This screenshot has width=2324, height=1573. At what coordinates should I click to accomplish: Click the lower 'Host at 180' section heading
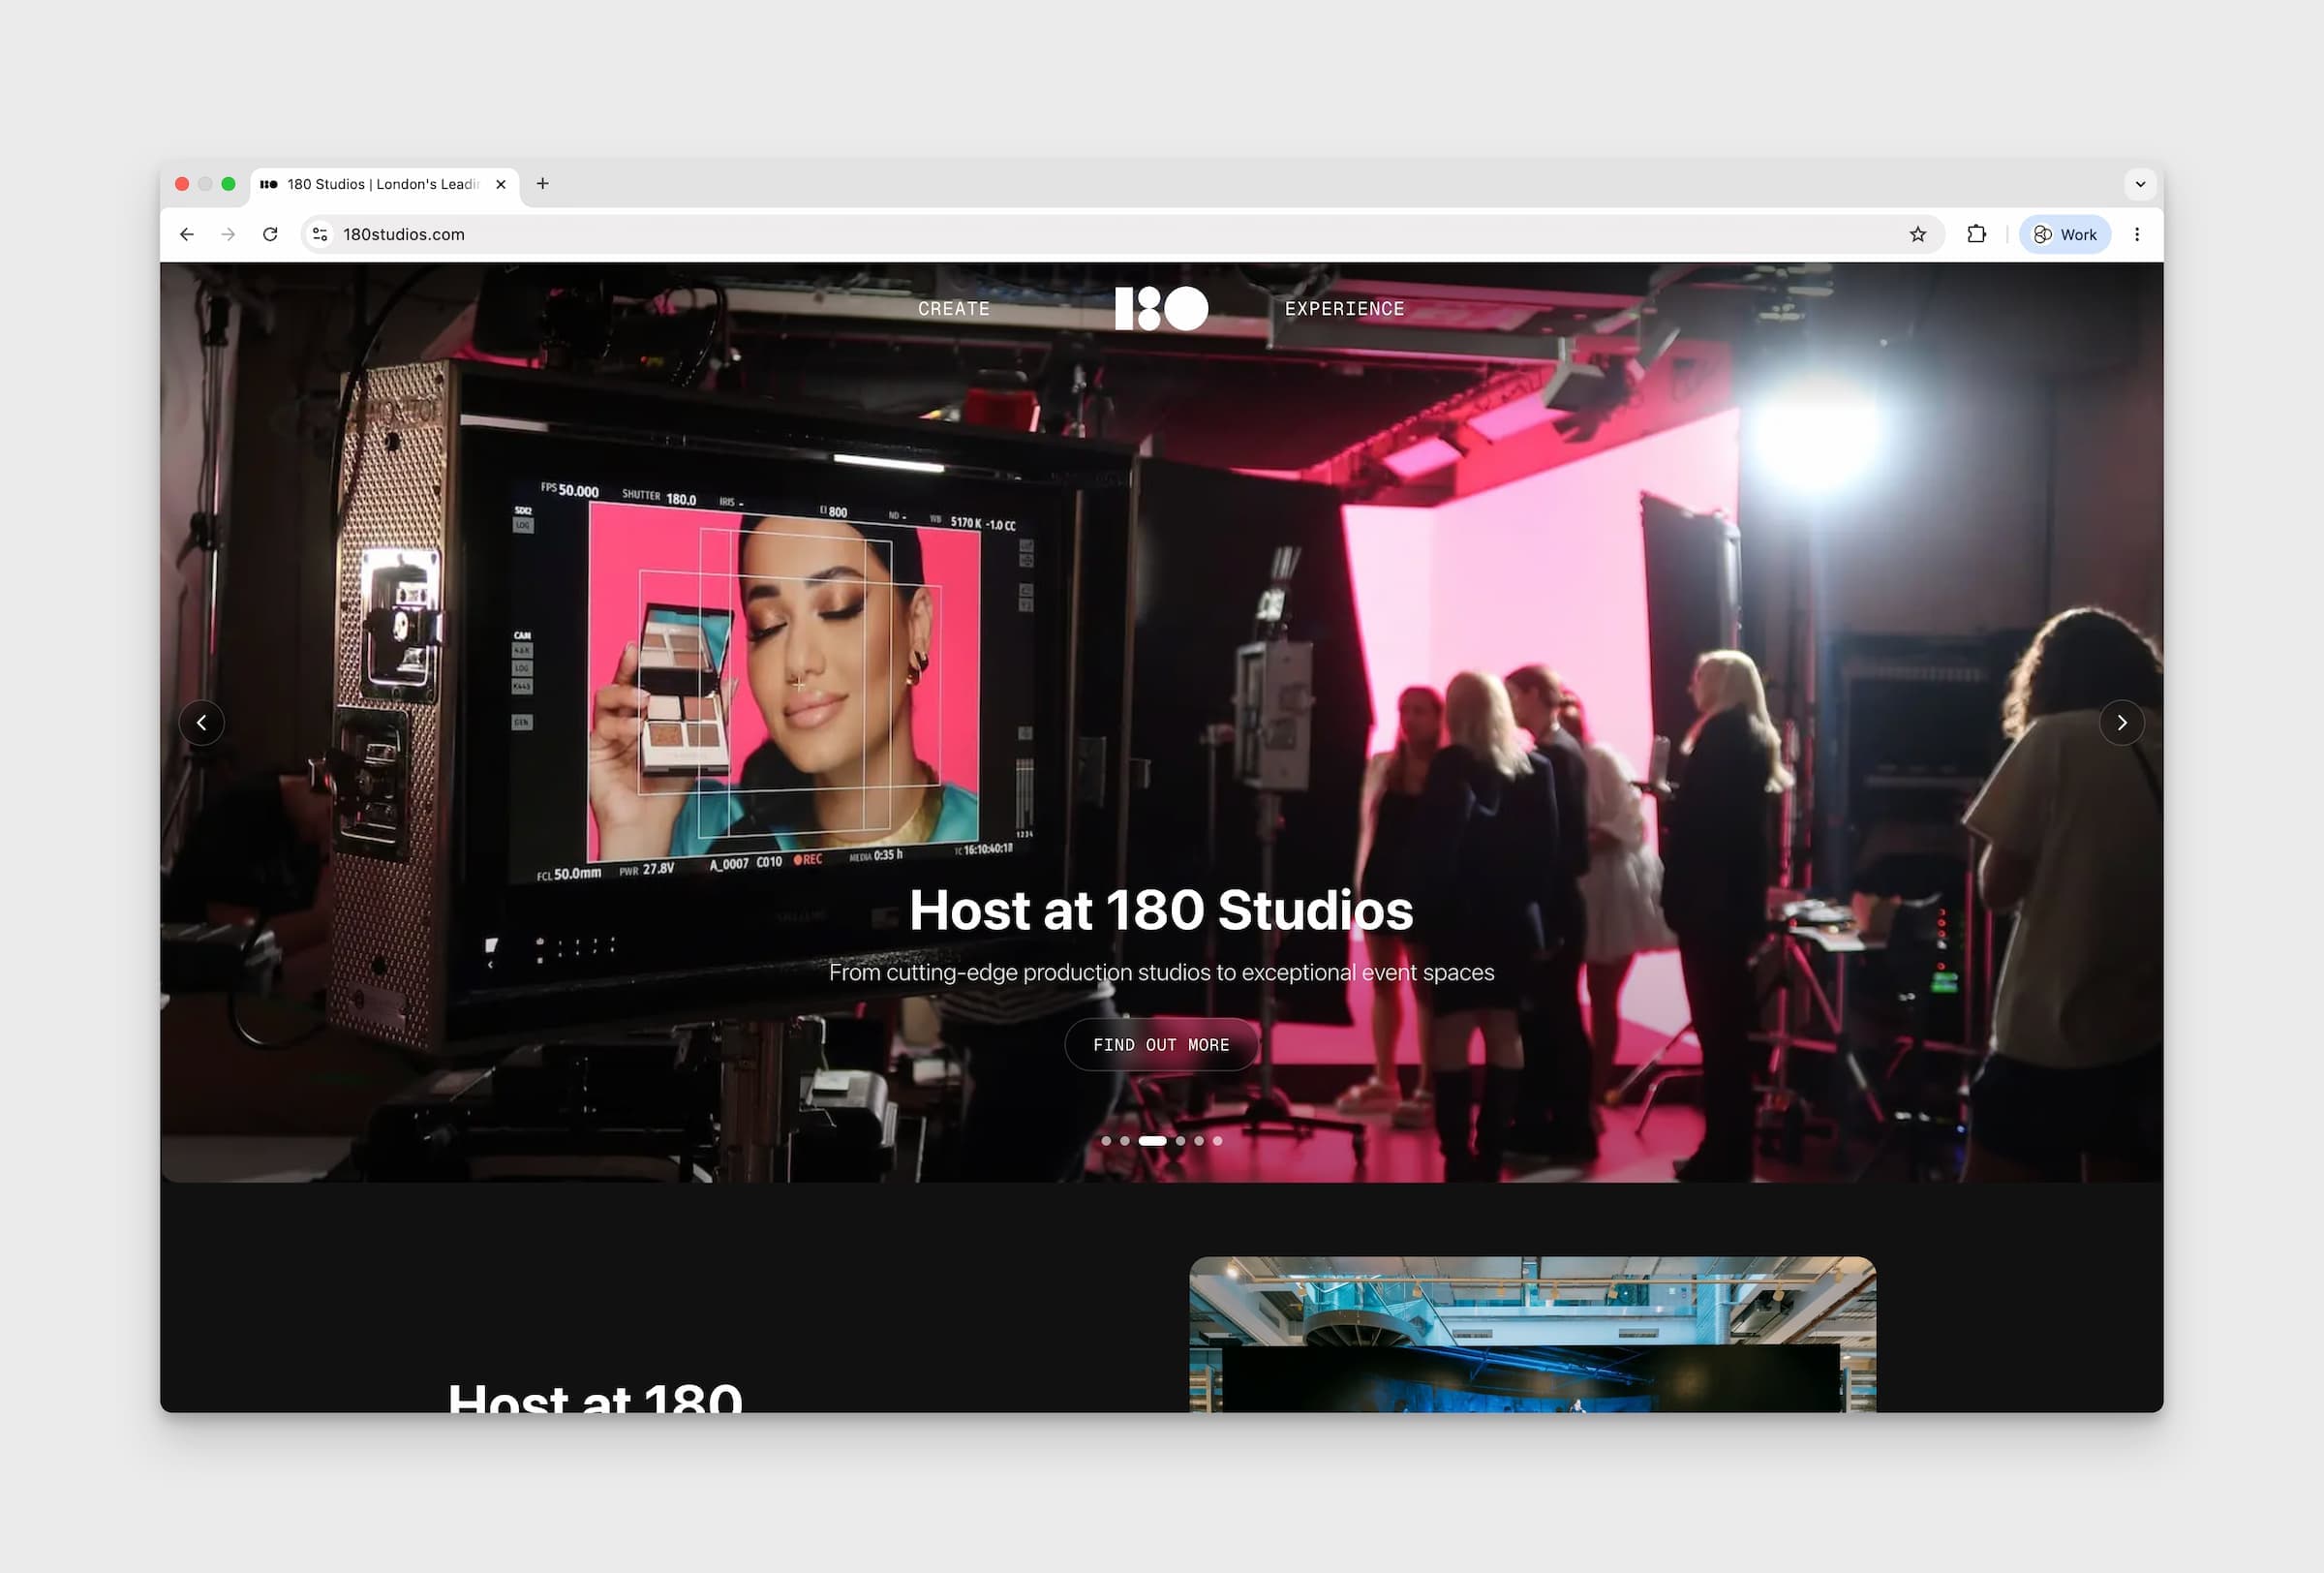point(595,1396)
